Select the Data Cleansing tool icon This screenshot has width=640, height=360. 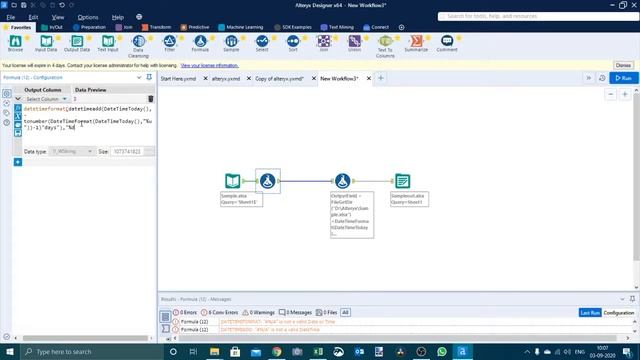coord(138,41)
